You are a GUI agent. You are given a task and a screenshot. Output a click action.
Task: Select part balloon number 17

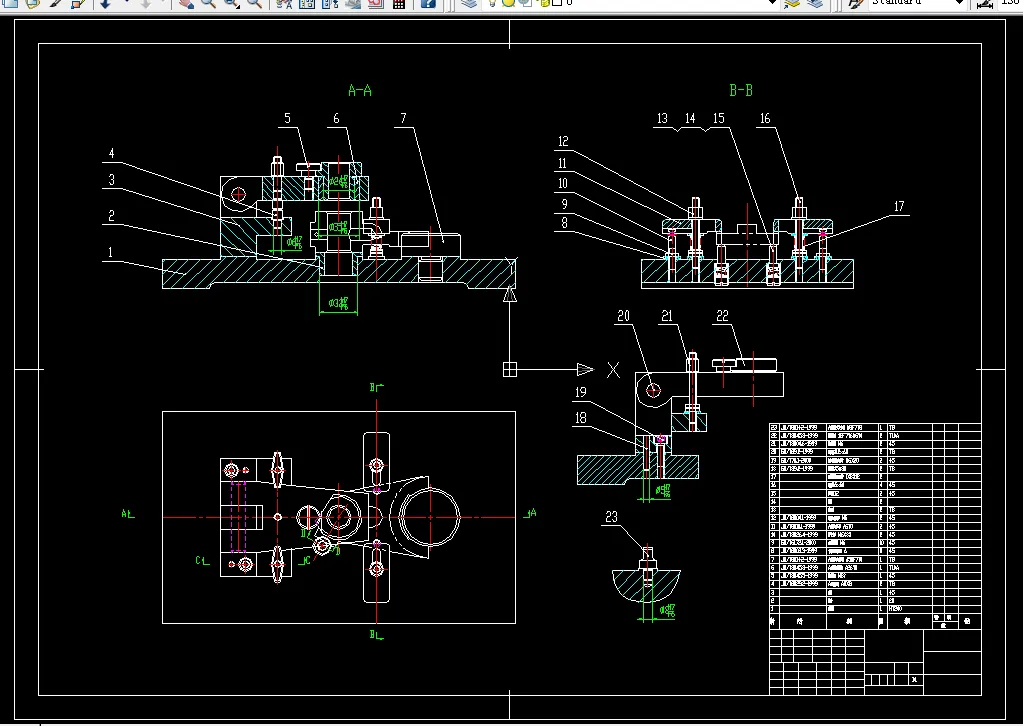tap(899, 206)
